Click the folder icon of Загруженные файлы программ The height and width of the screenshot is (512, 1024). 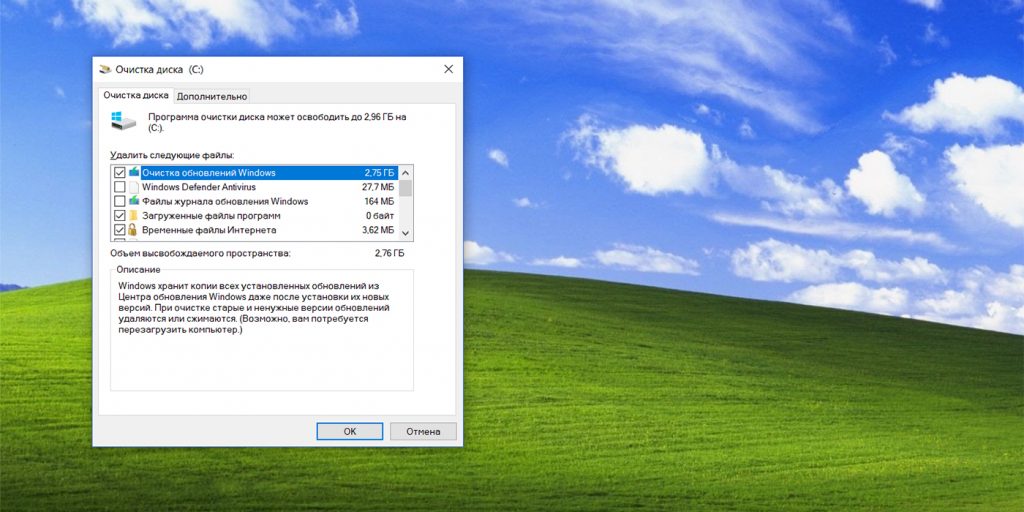click(134, 216)
